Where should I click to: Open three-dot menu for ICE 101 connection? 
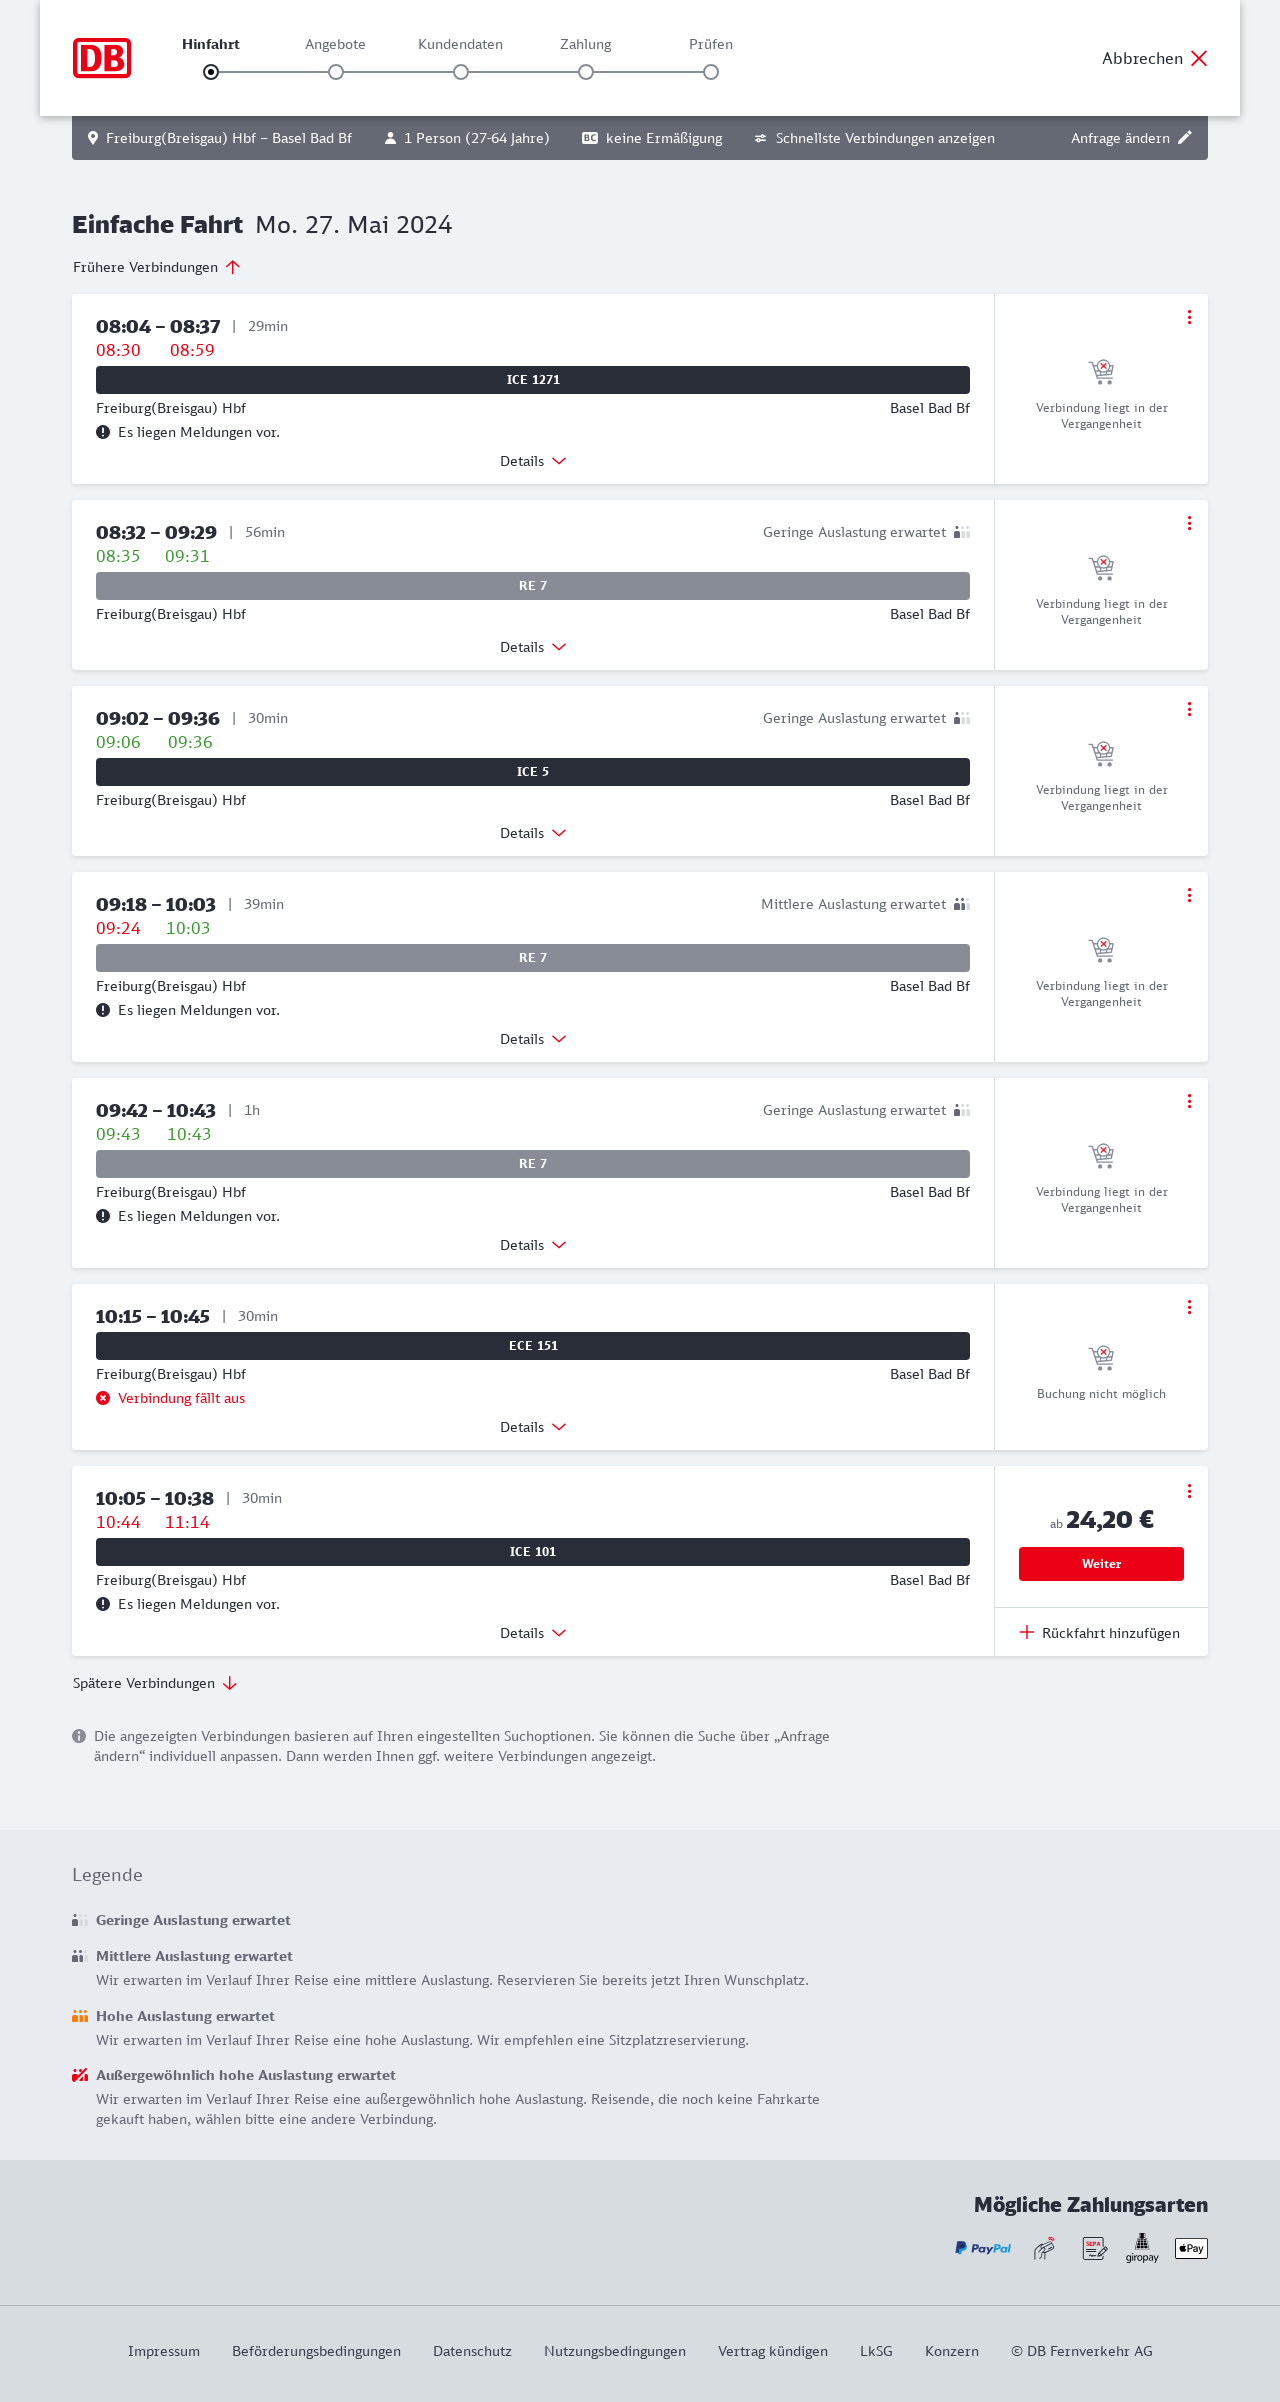coord(1189,1491)
